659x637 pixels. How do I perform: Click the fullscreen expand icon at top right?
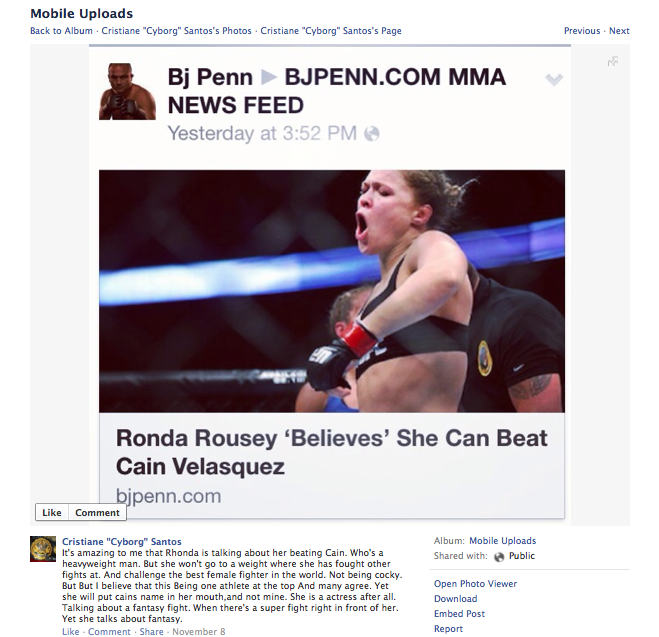click(613, 61)
